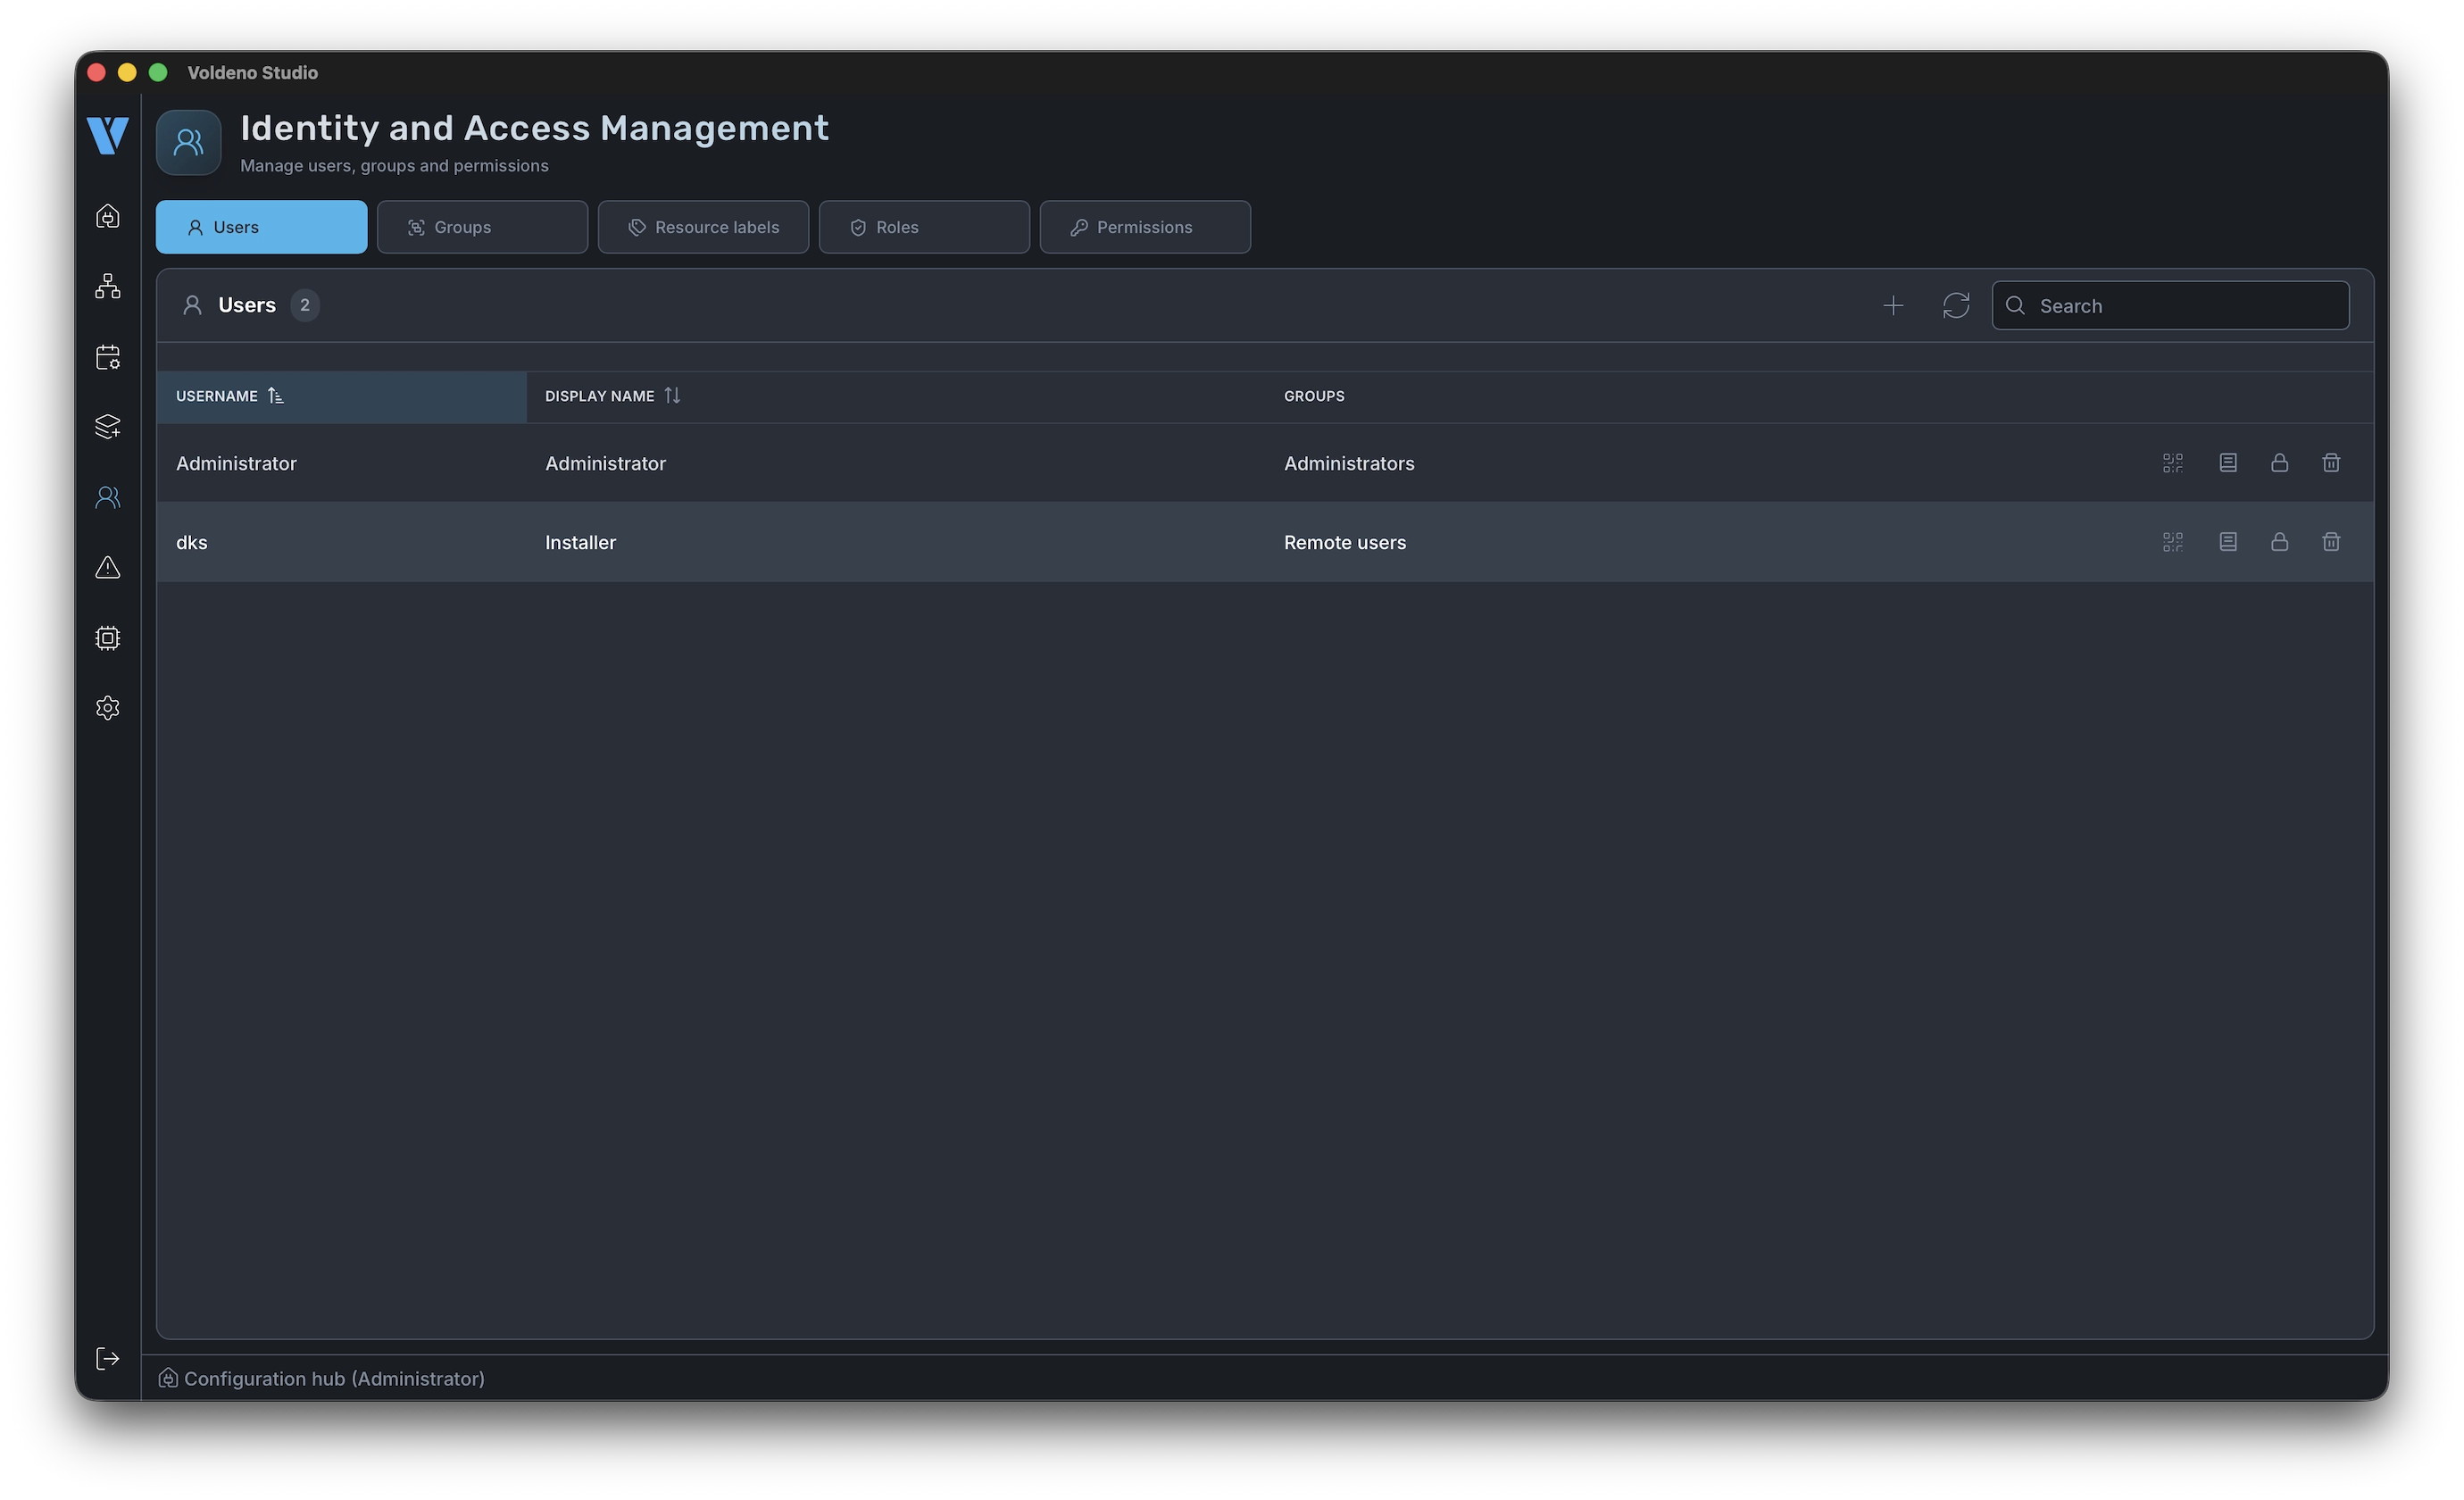Click the lock icon for Administrator
This screenshot has width=2464, height=1500.
[x=2279, y=463]
